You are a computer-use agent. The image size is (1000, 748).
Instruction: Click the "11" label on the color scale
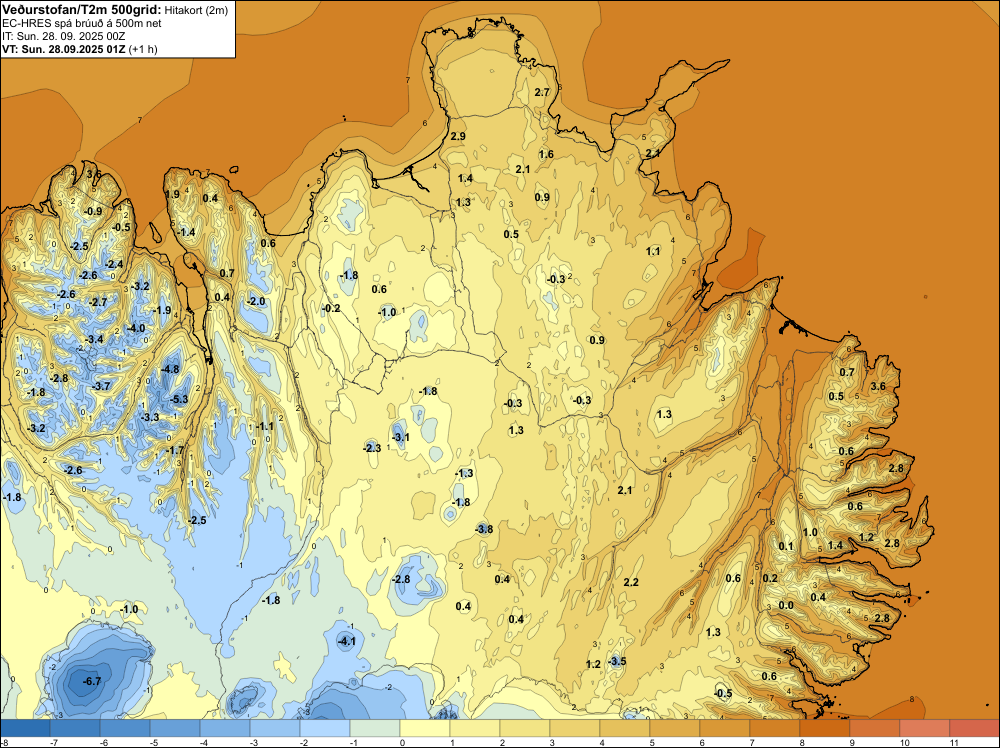[x=955, y=742]
